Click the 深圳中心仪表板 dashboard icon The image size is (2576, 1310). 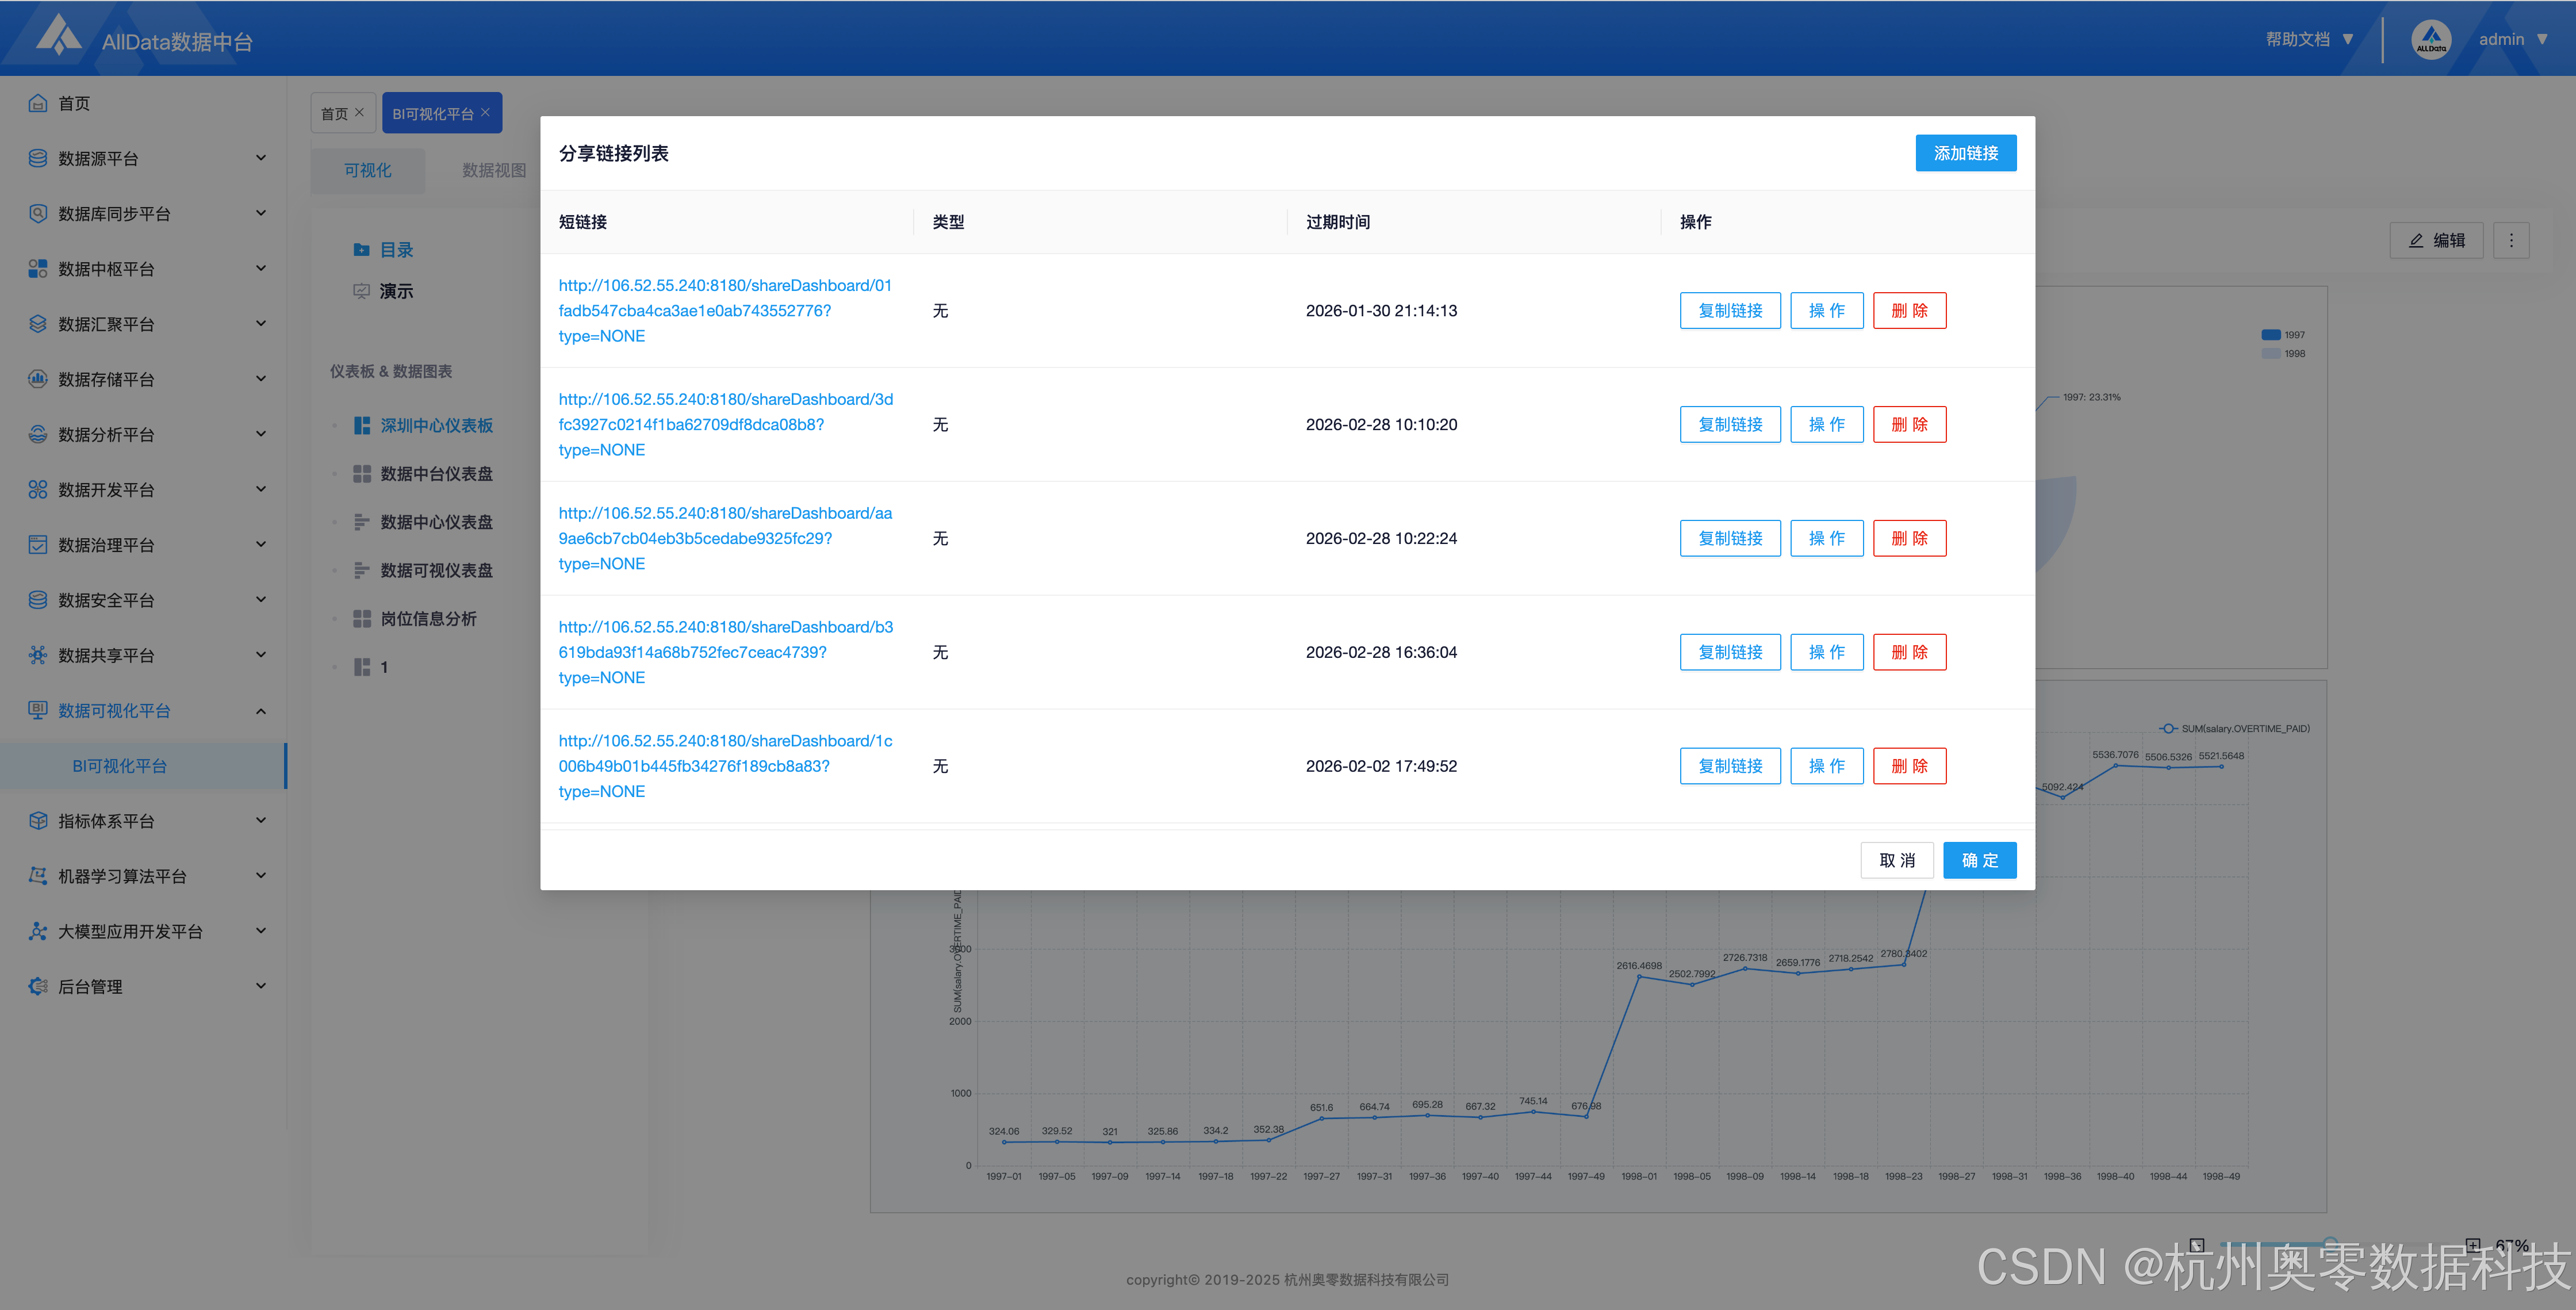[362, 426]
